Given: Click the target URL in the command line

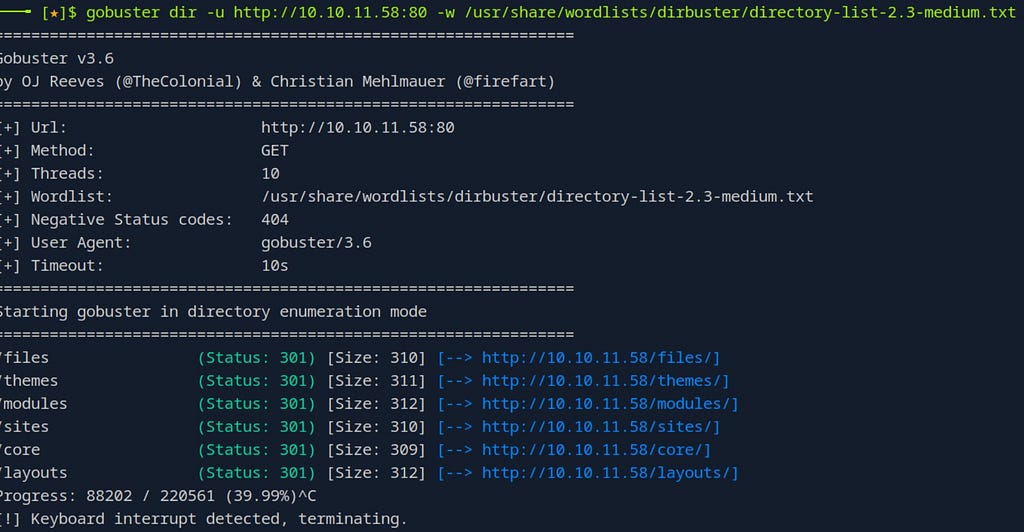Looking at the screenshot, I should point(330,12).
